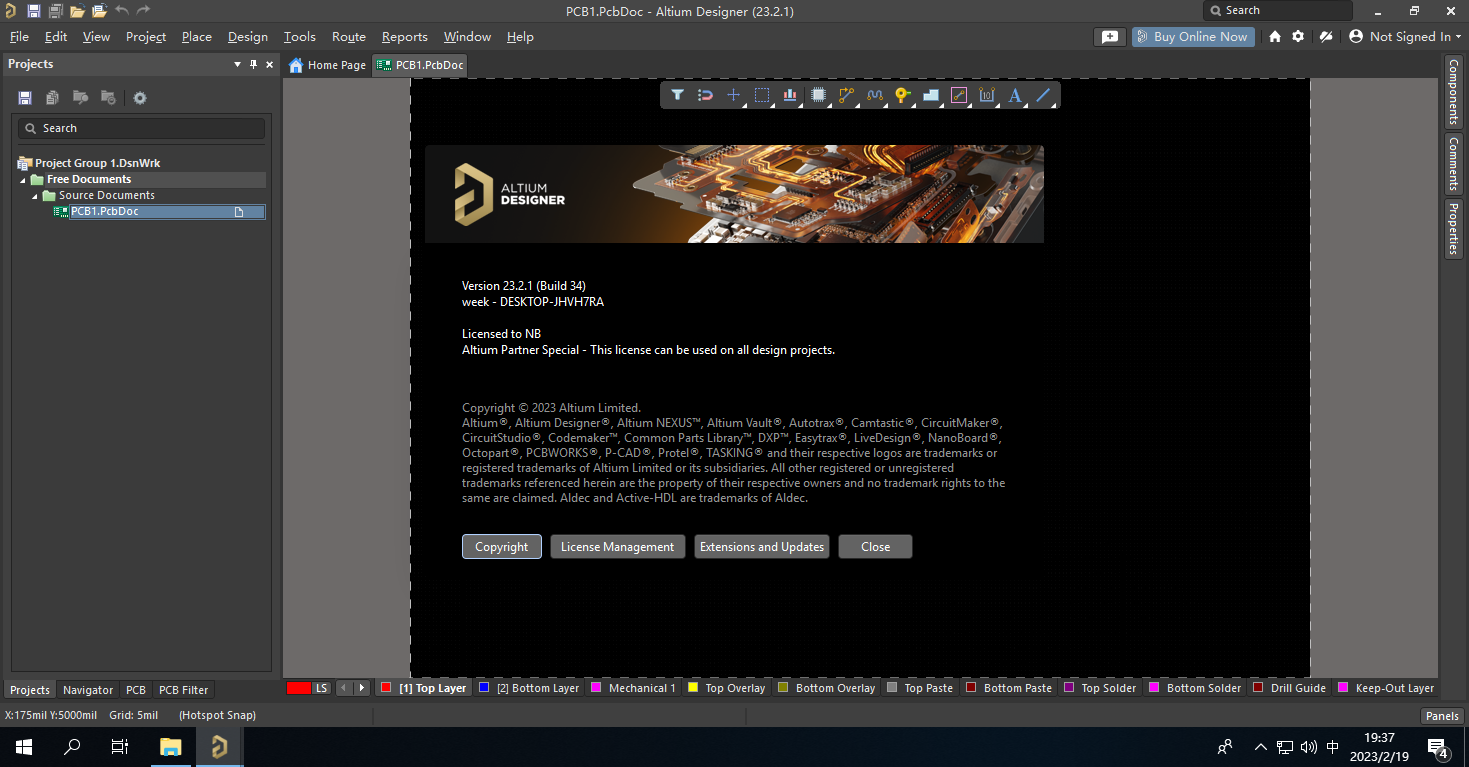Screen dimensions: 1469x767
Task: Pin the Projects panel
Action: (x=254, y=64)
